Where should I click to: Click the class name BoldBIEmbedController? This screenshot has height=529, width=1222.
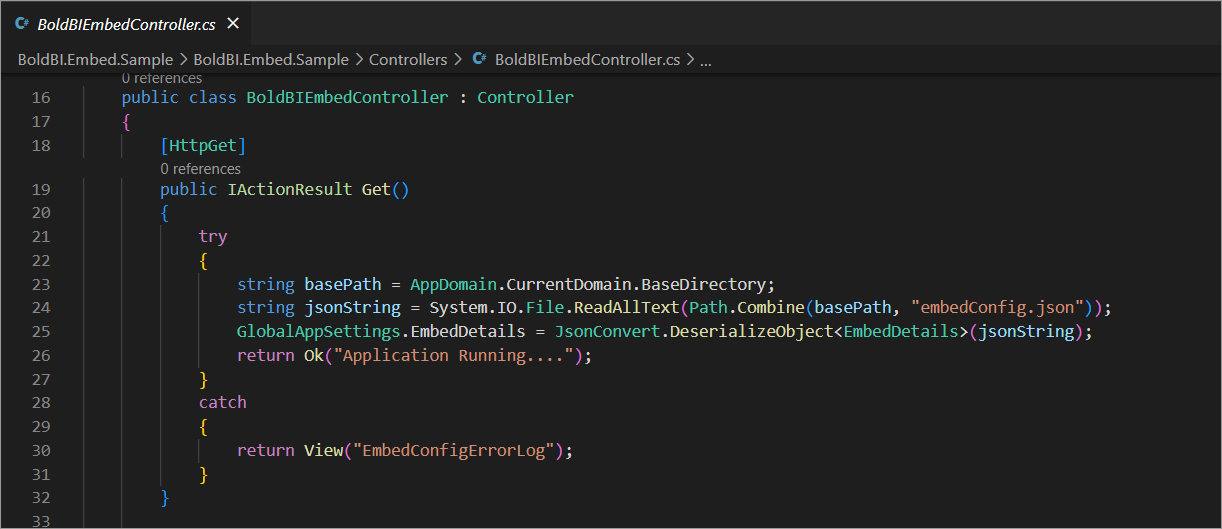pyautogui.click(x=347, y=98)
